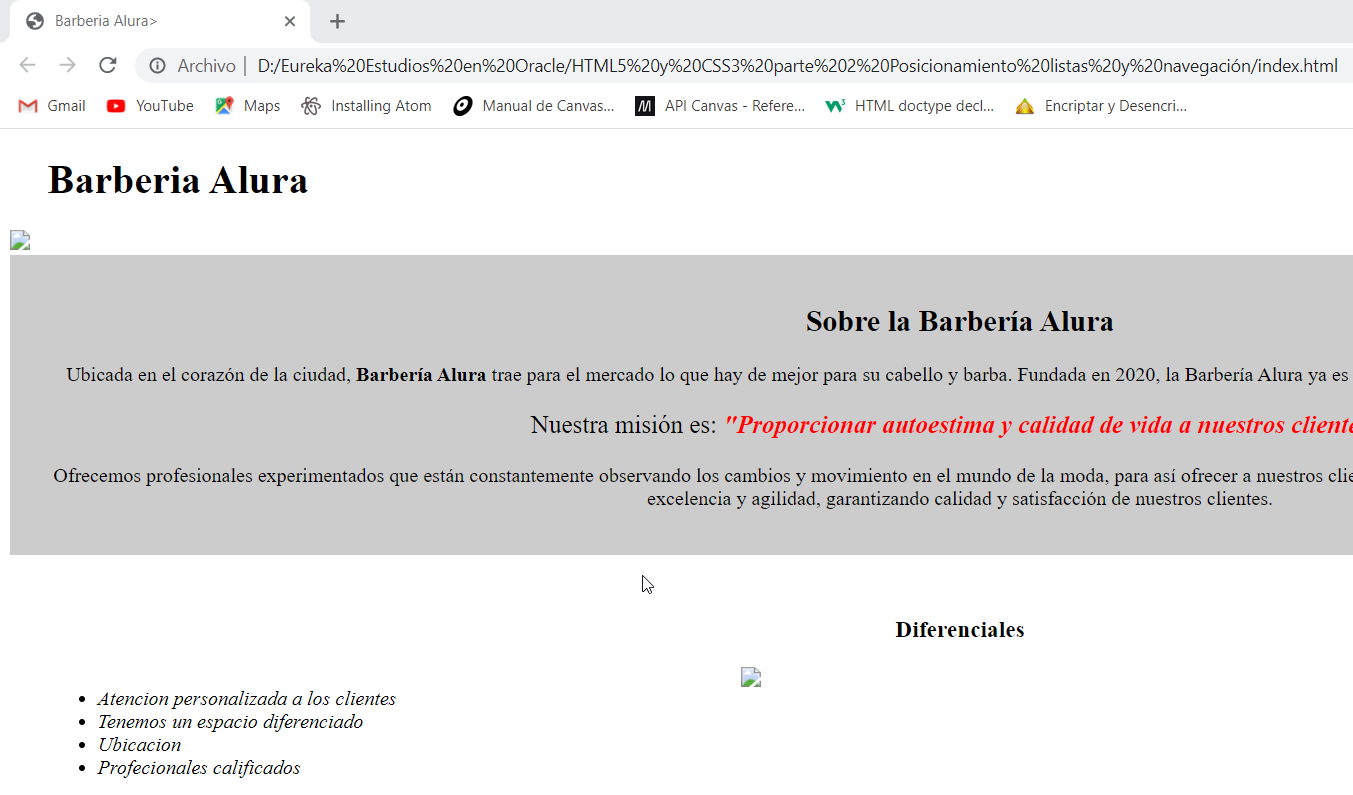The width and height of the screenshot is (1353, 795).
Task: Click the broken image below the page title
Action: click(20, 240)
